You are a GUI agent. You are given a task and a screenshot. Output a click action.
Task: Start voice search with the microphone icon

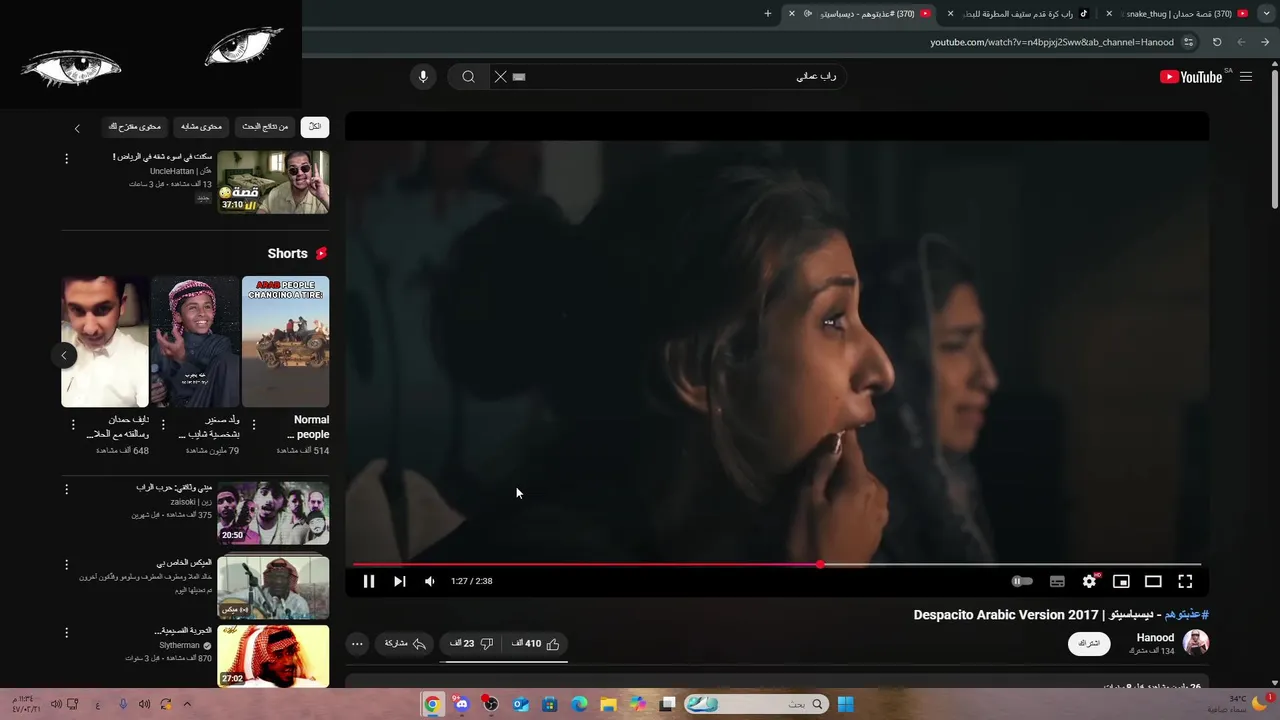(x=423, y=77)
